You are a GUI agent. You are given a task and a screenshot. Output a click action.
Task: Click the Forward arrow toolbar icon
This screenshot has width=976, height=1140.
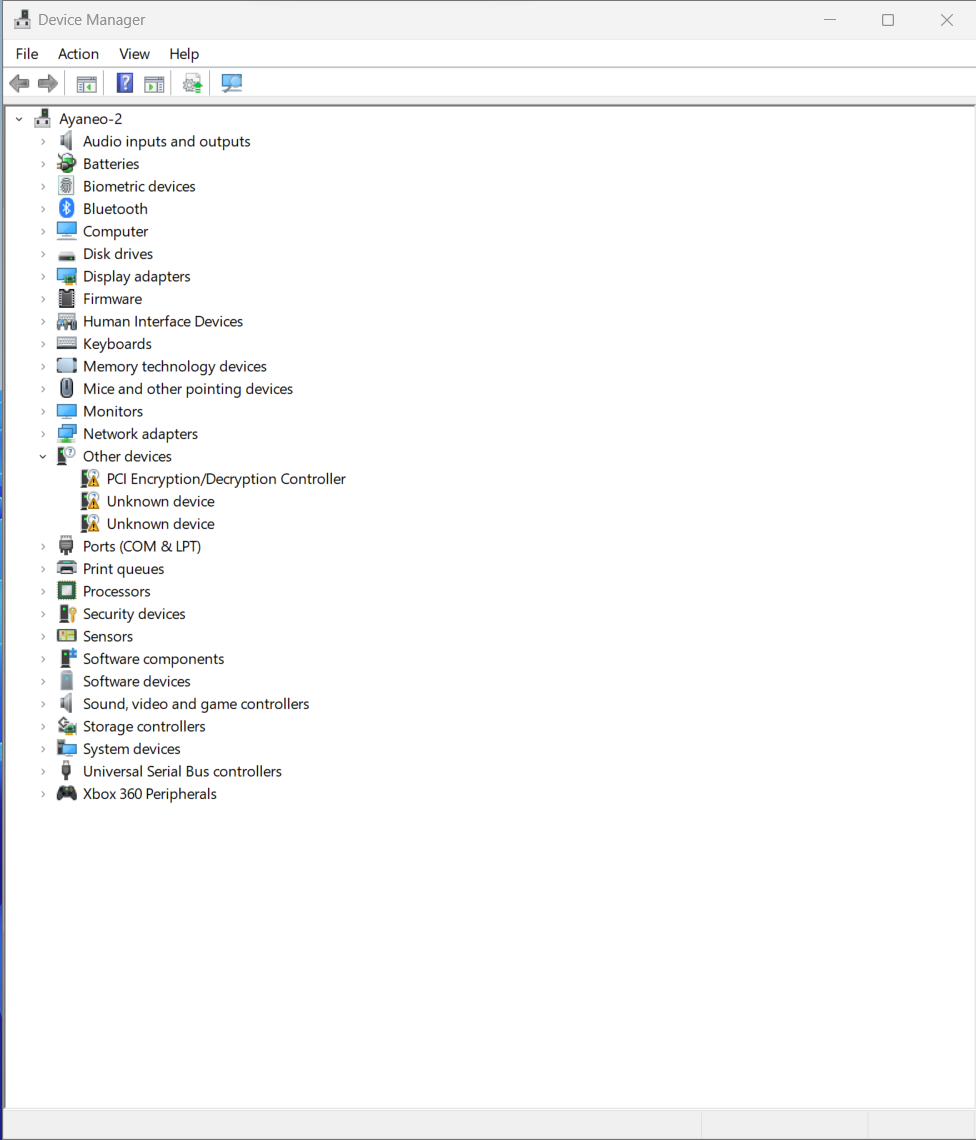click(x=48, y=84)
